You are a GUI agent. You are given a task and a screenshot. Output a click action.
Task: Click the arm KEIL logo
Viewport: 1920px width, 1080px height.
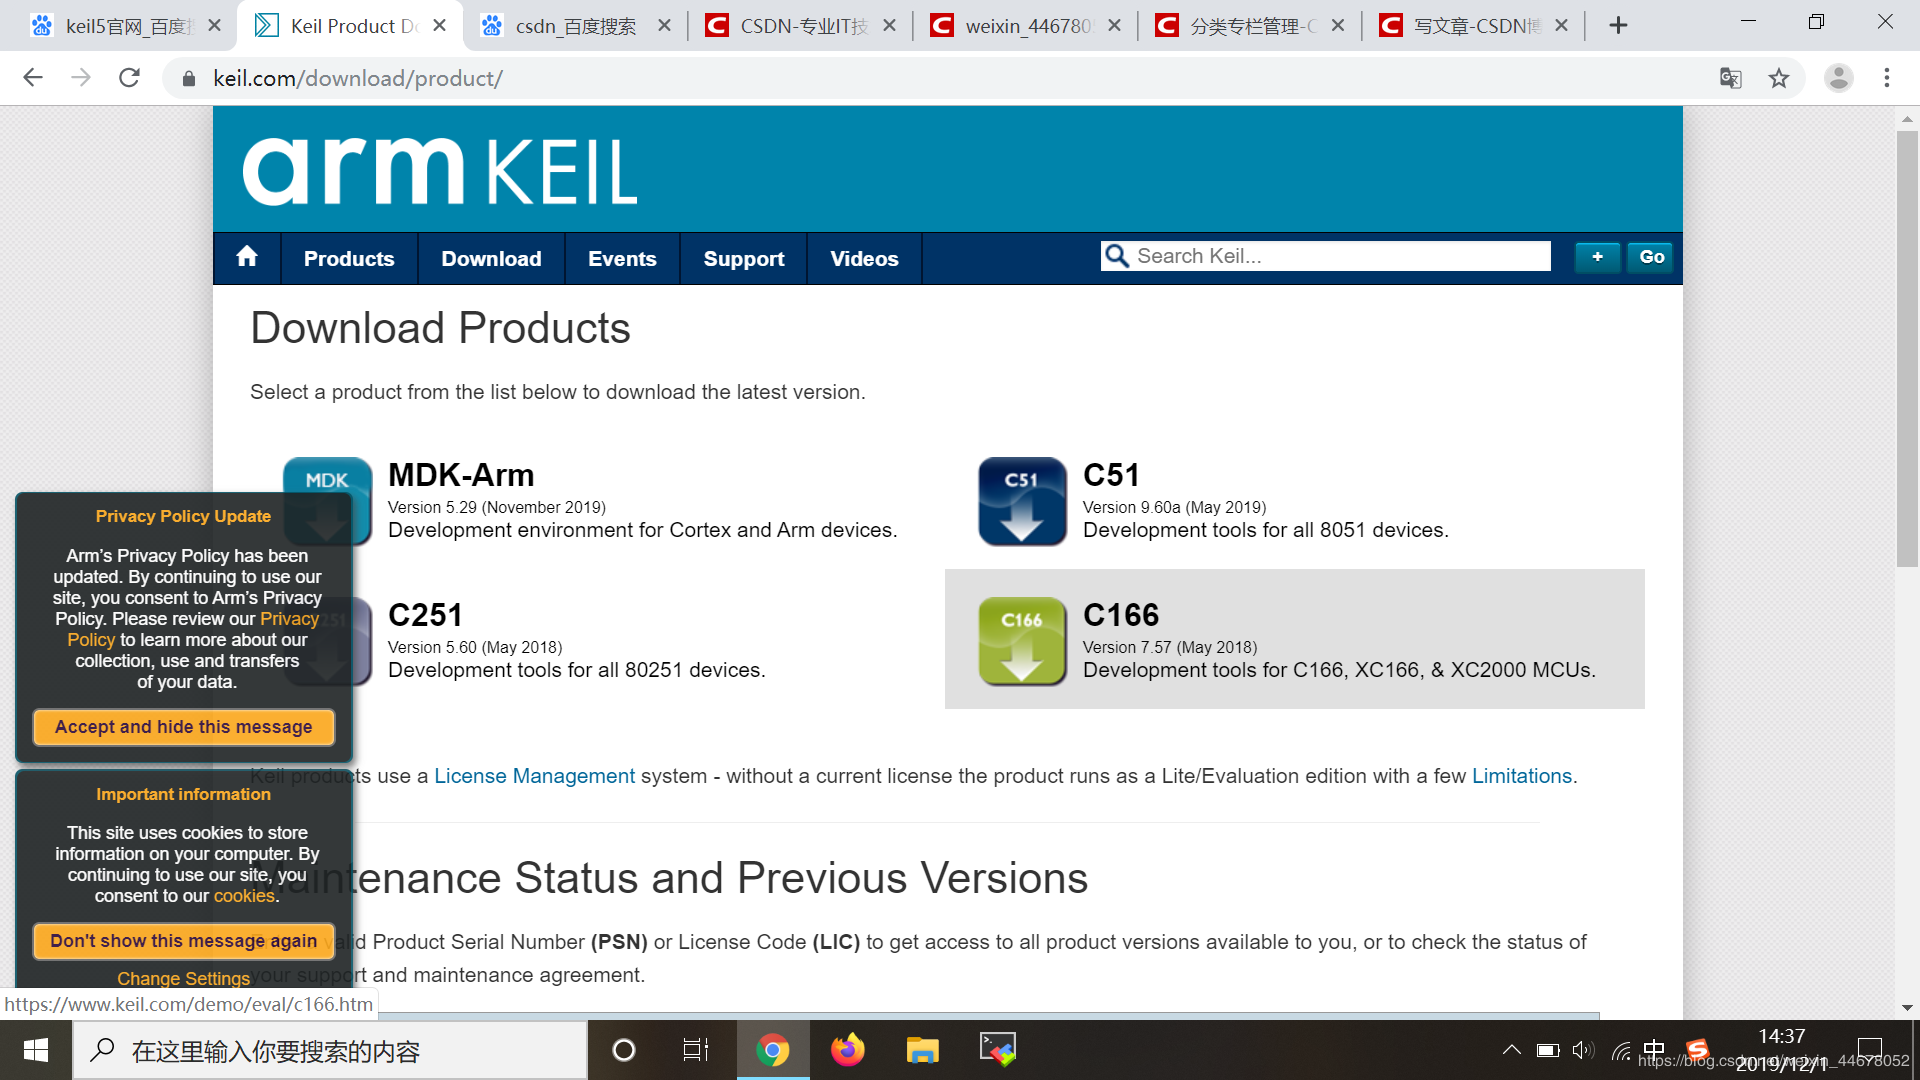440,171
